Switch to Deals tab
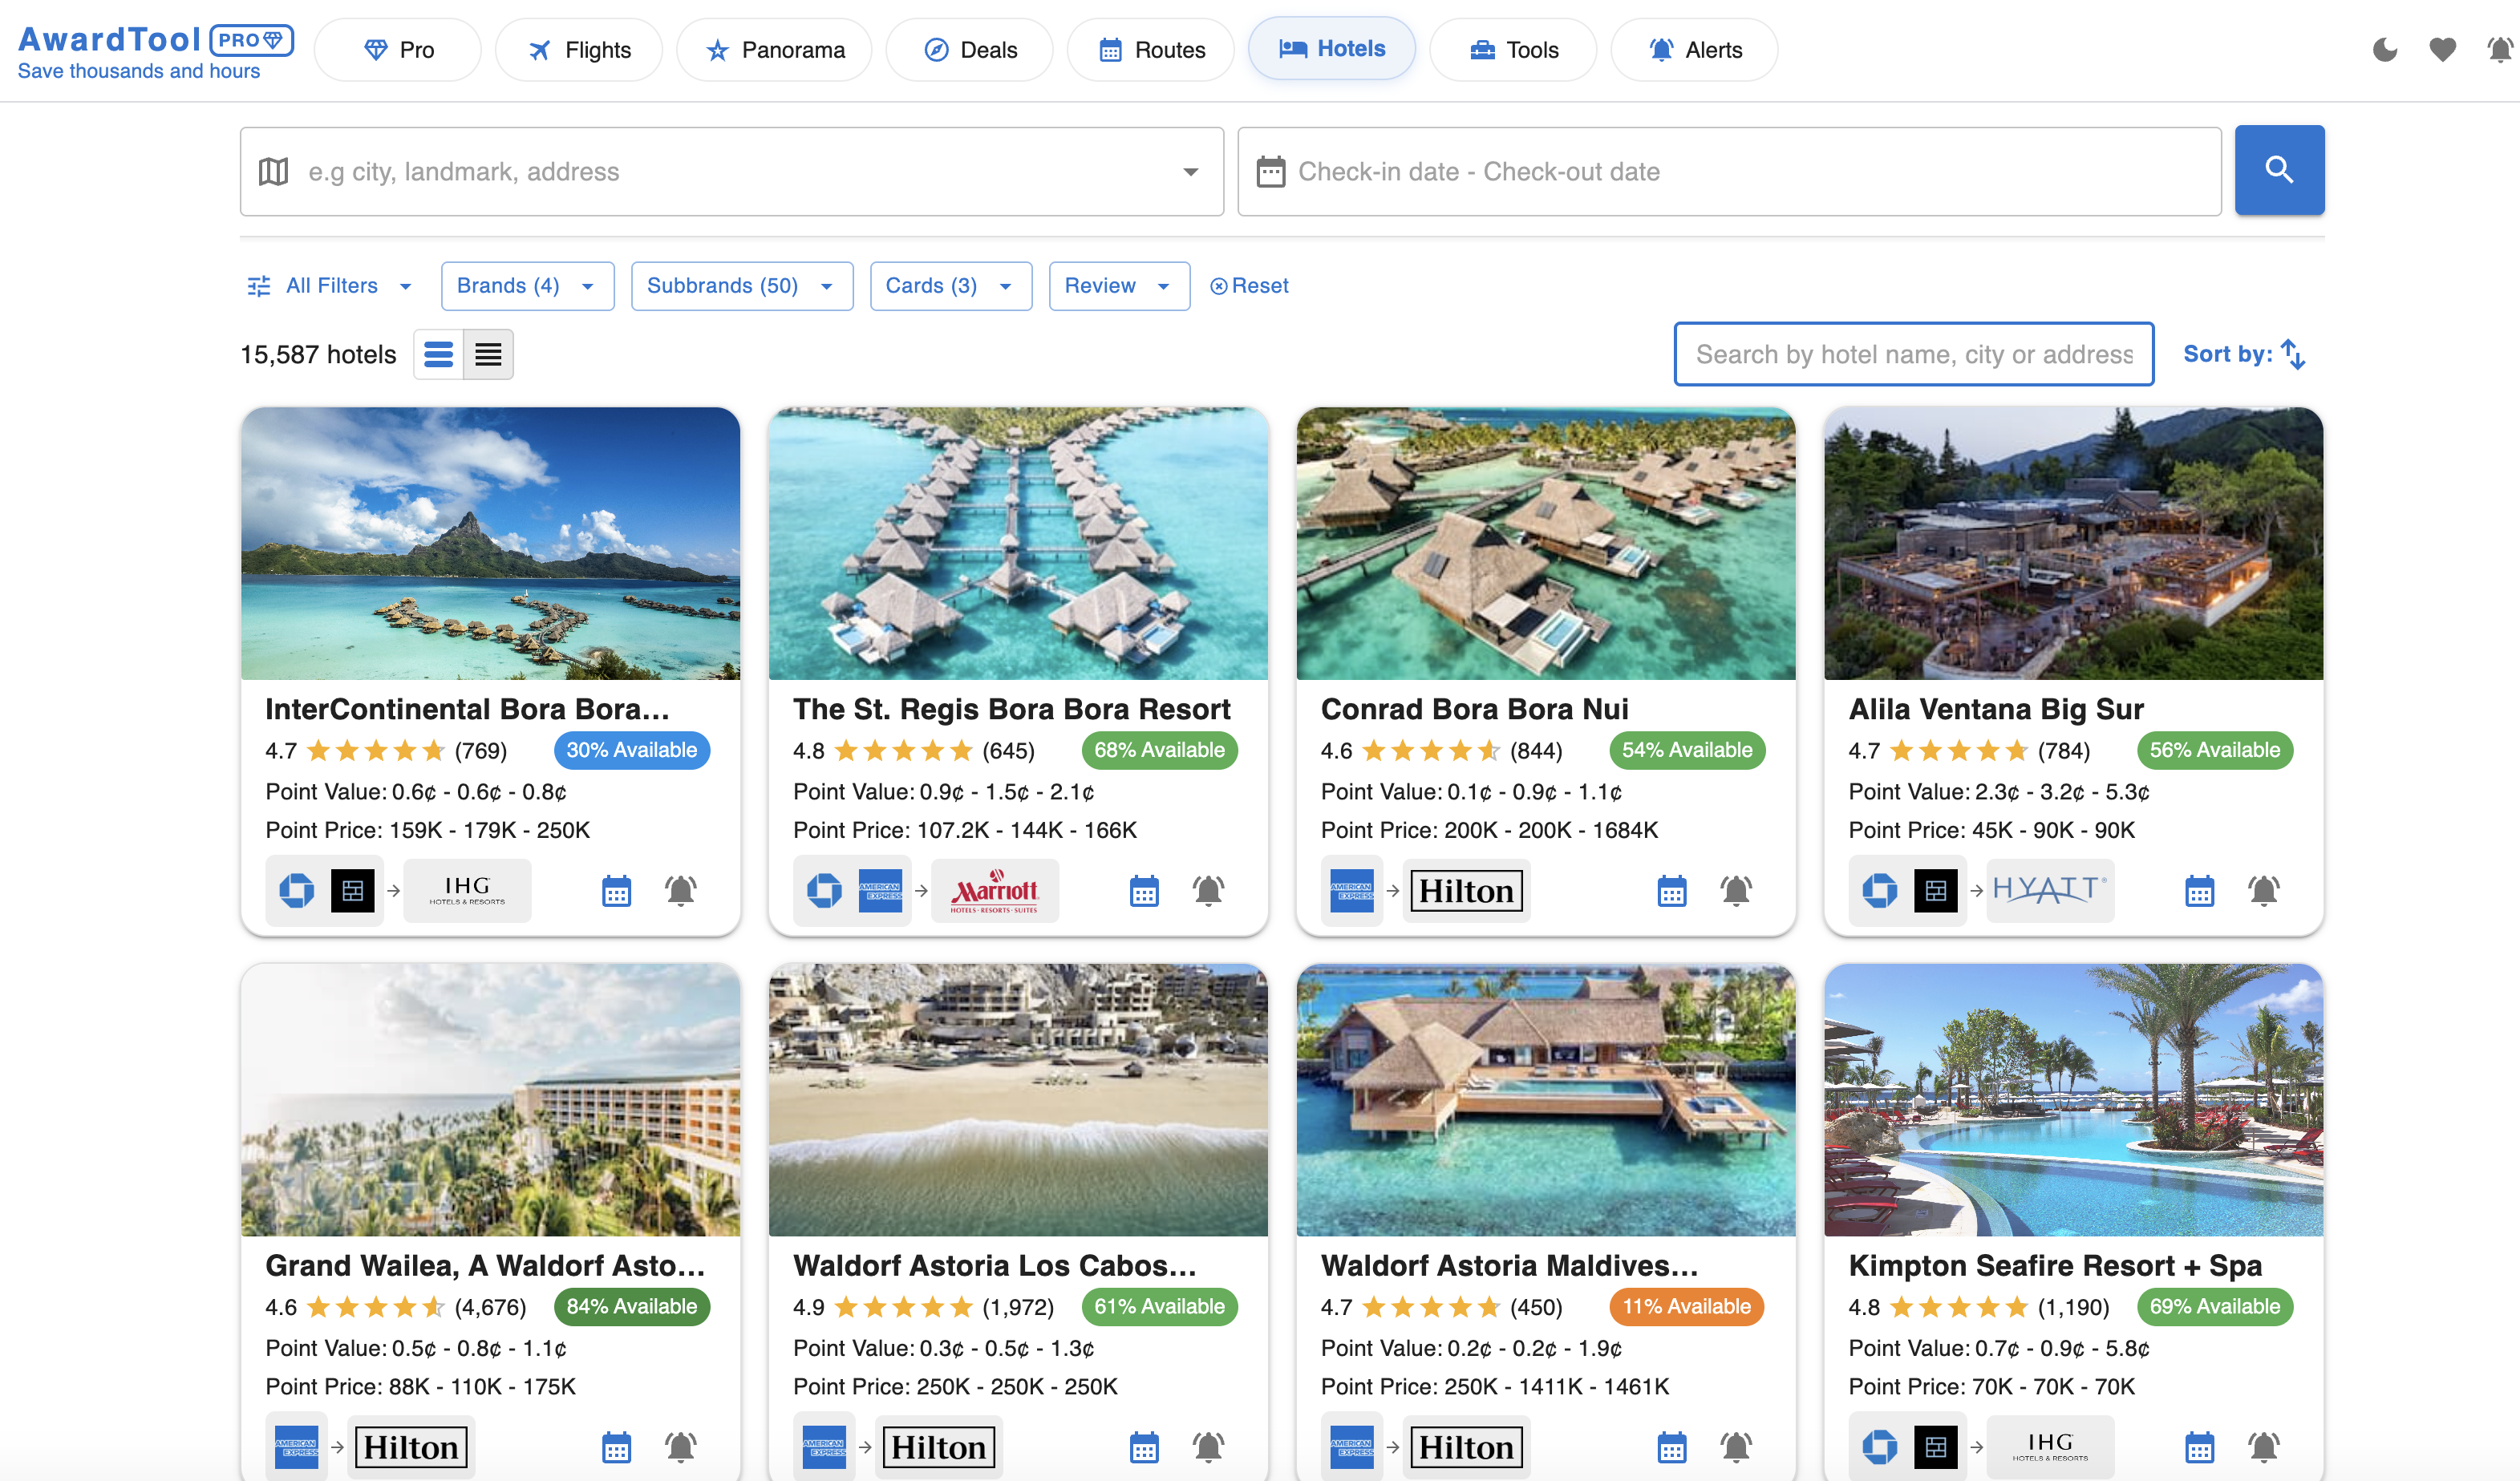Screen dimensions: 2520x1481 [x=969, y=49]
